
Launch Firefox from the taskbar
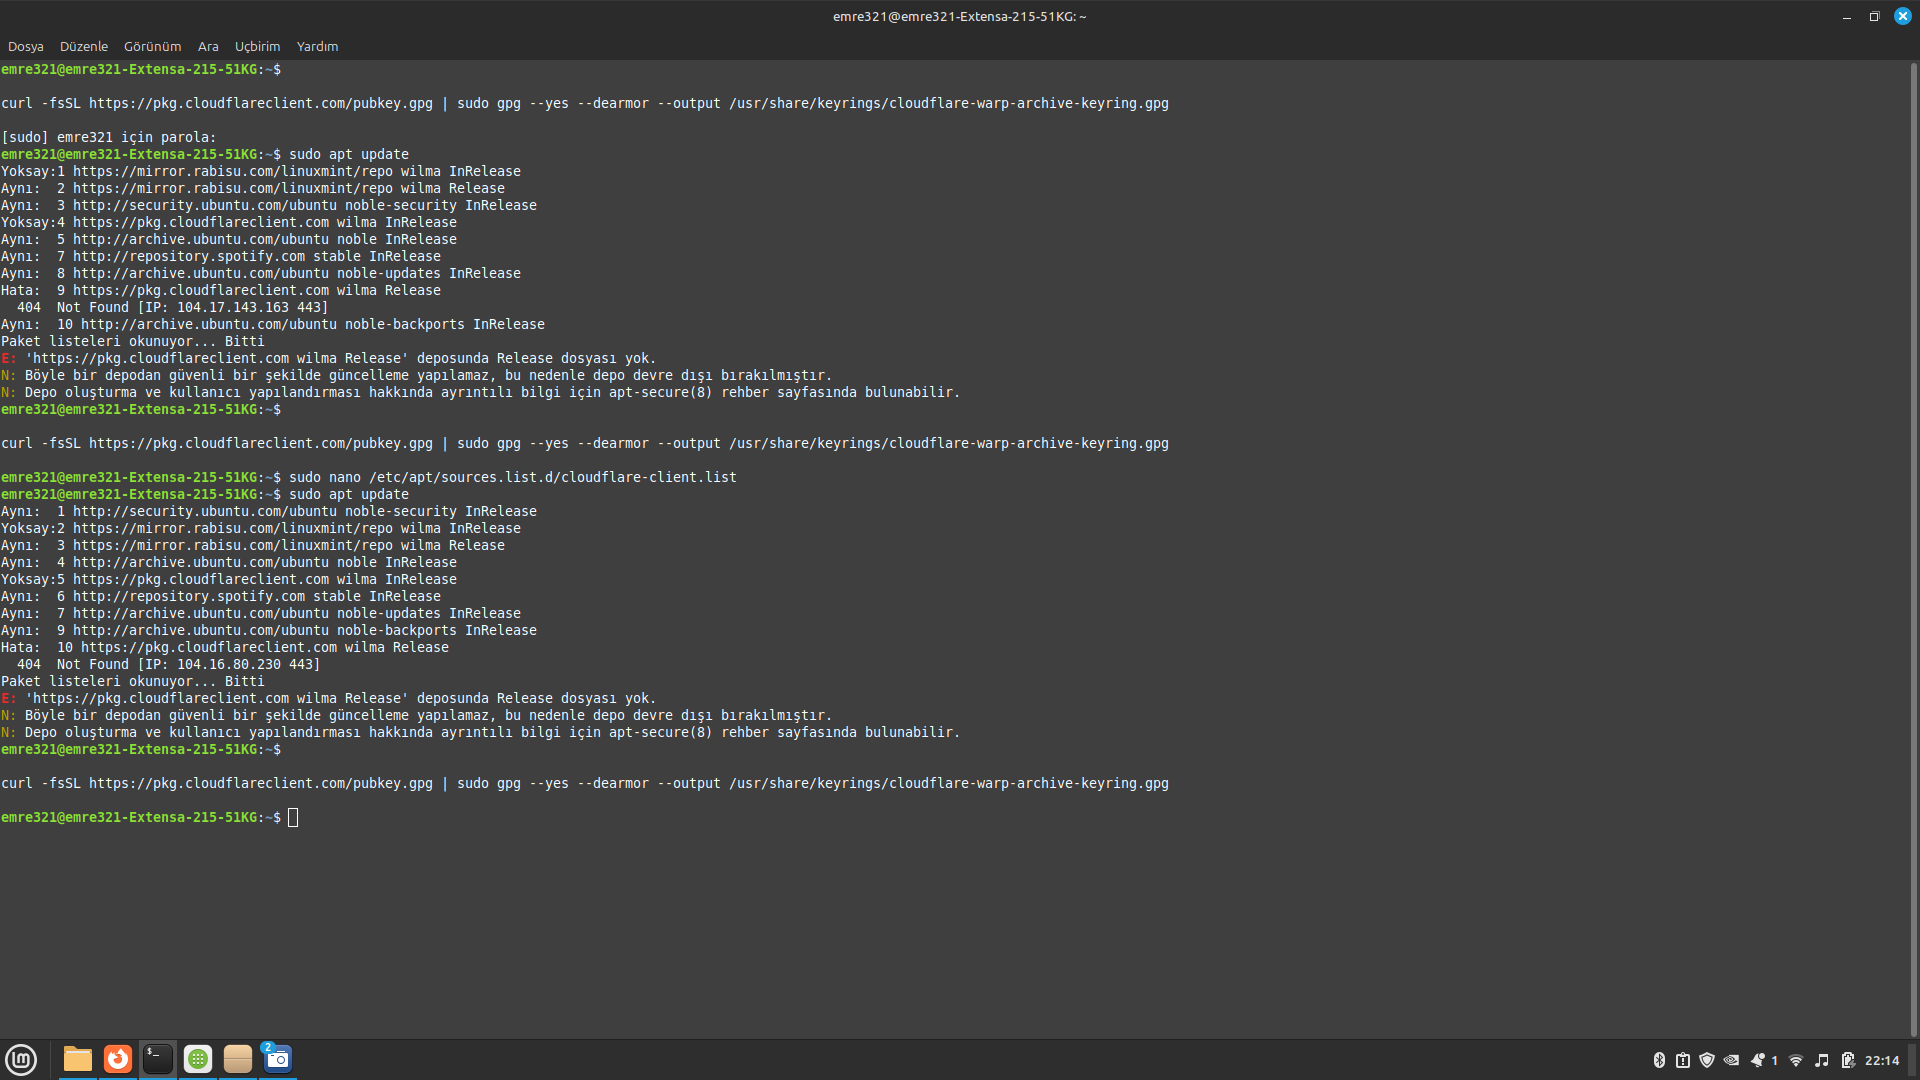[118, 1059]
